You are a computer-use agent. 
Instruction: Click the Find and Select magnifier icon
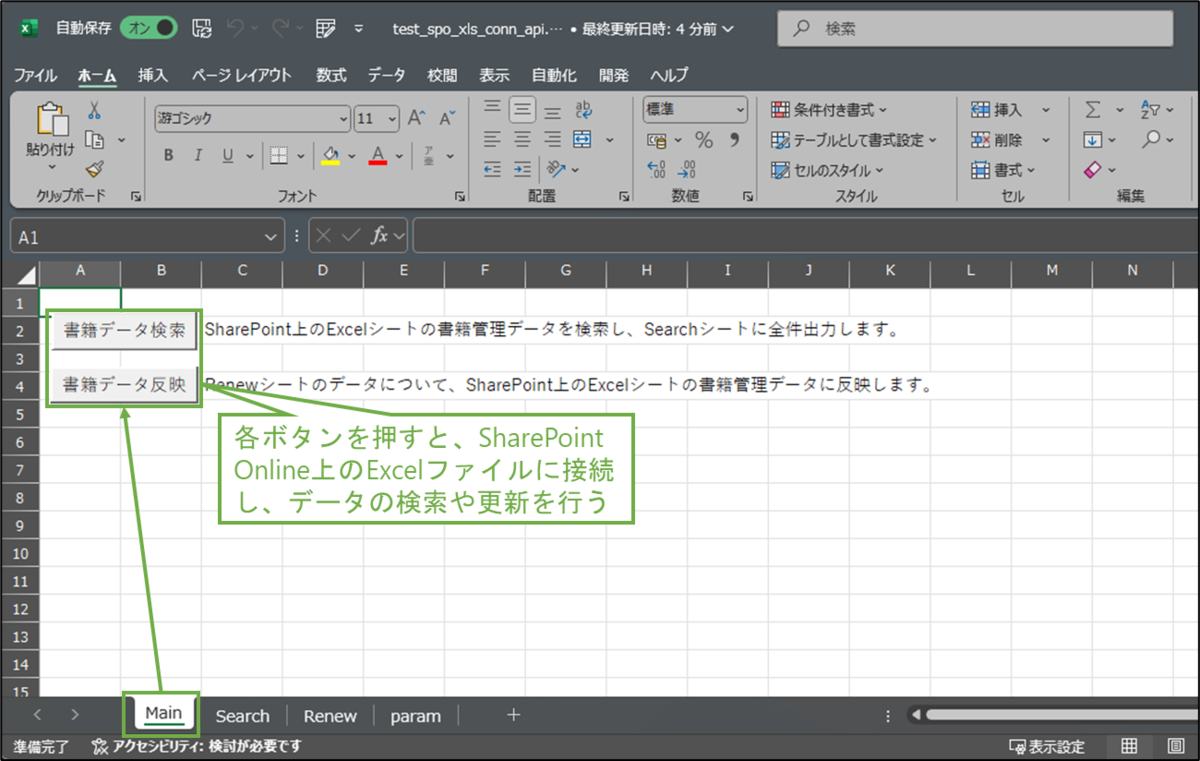(1152, 140)
